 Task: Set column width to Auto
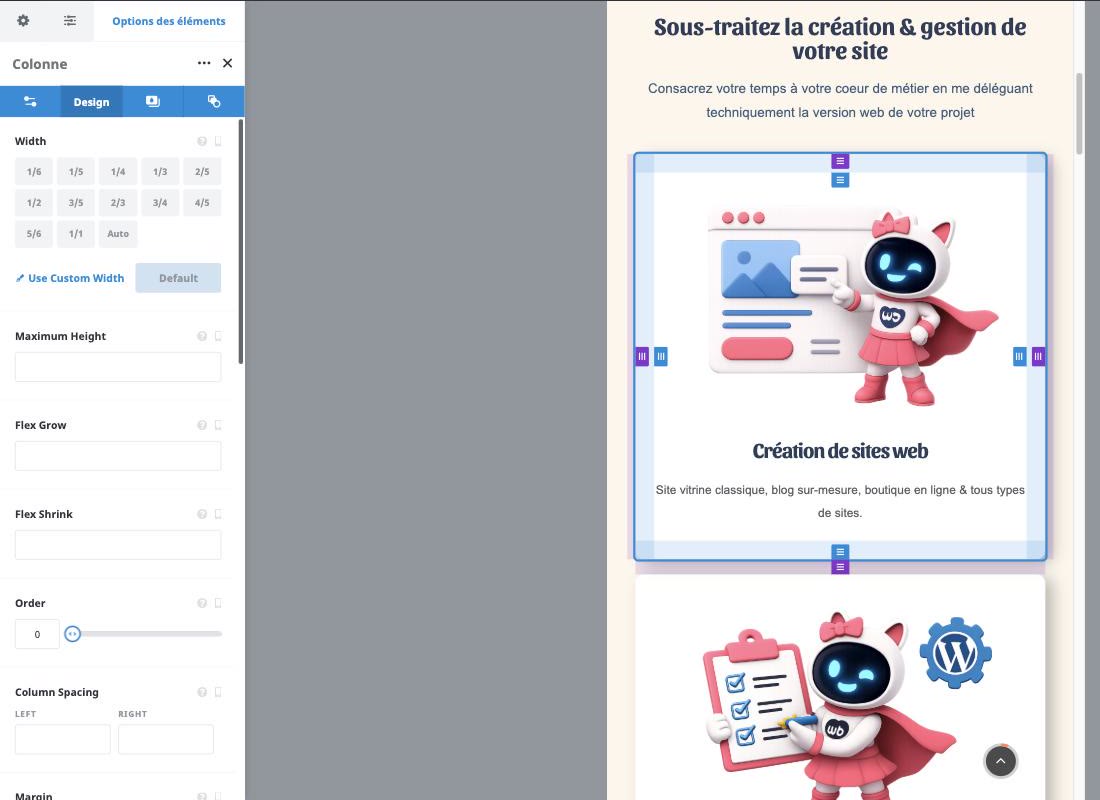[118, 234]
